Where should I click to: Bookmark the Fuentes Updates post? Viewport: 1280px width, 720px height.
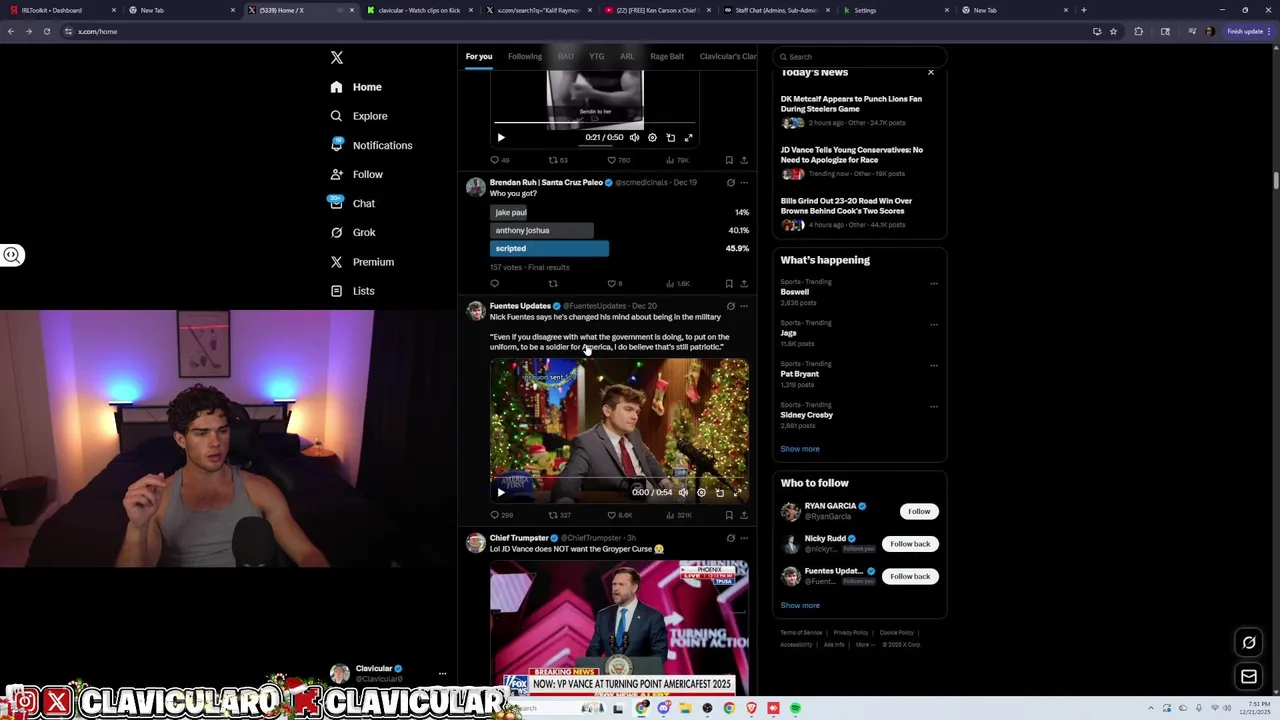point(729,515)
